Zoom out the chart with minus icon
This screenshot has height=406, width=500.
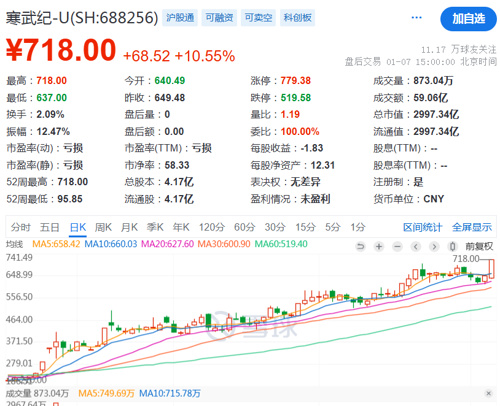click(397, 247)
